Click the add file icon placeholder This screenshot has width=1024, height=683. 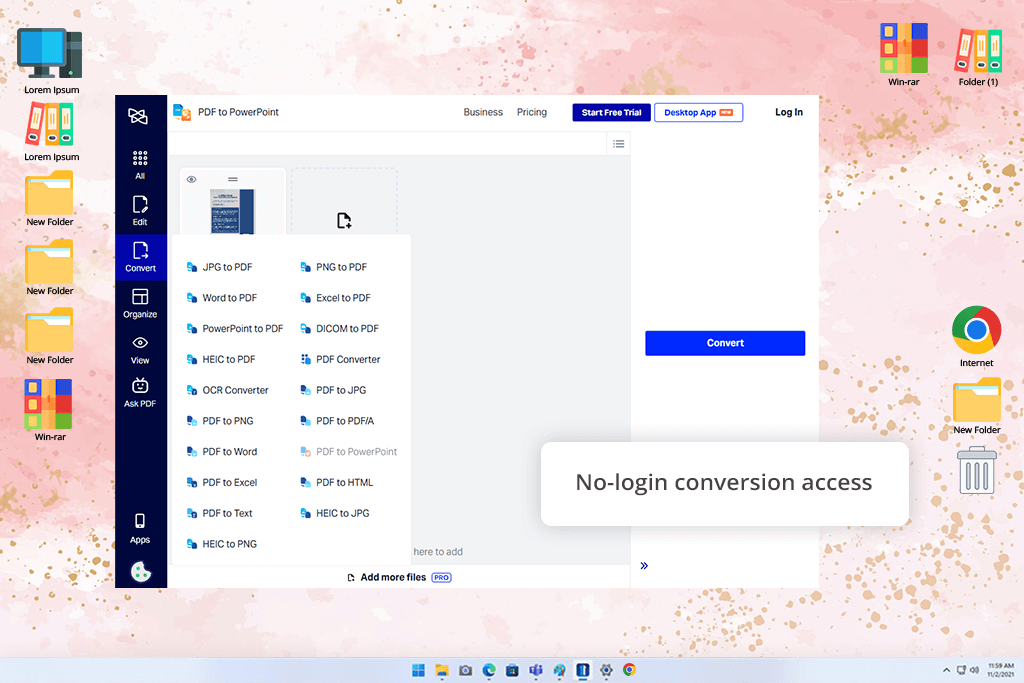point(344,221)
